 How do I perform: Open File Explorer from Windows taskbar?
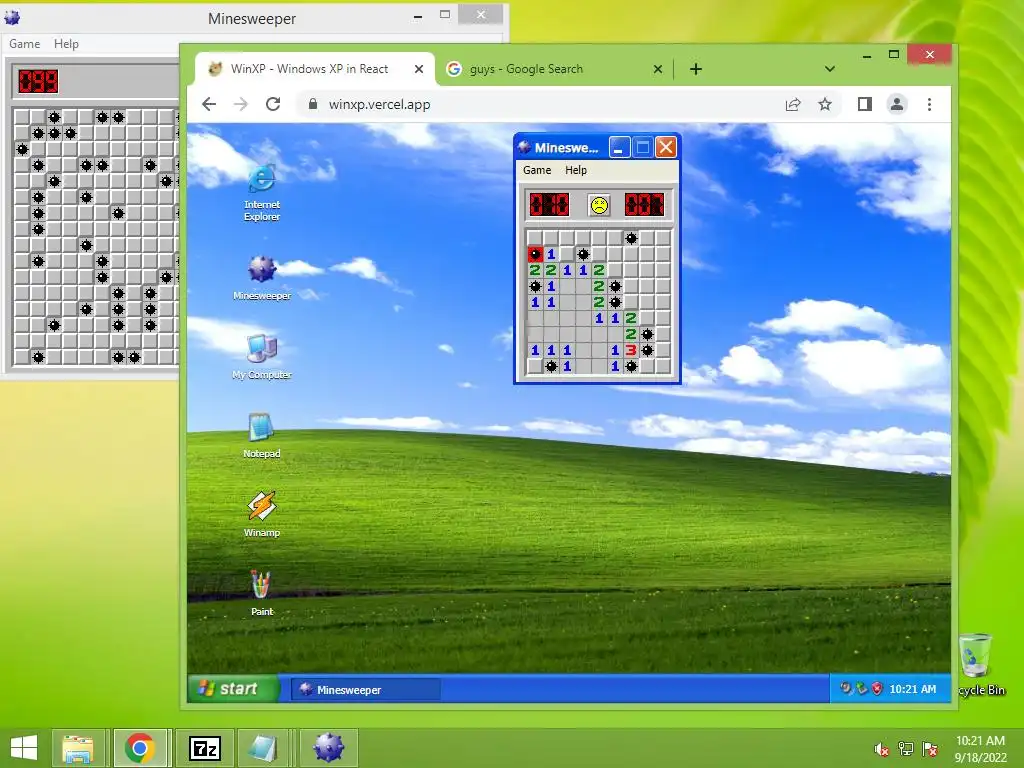pyautogui.click(x=78, y=748)
